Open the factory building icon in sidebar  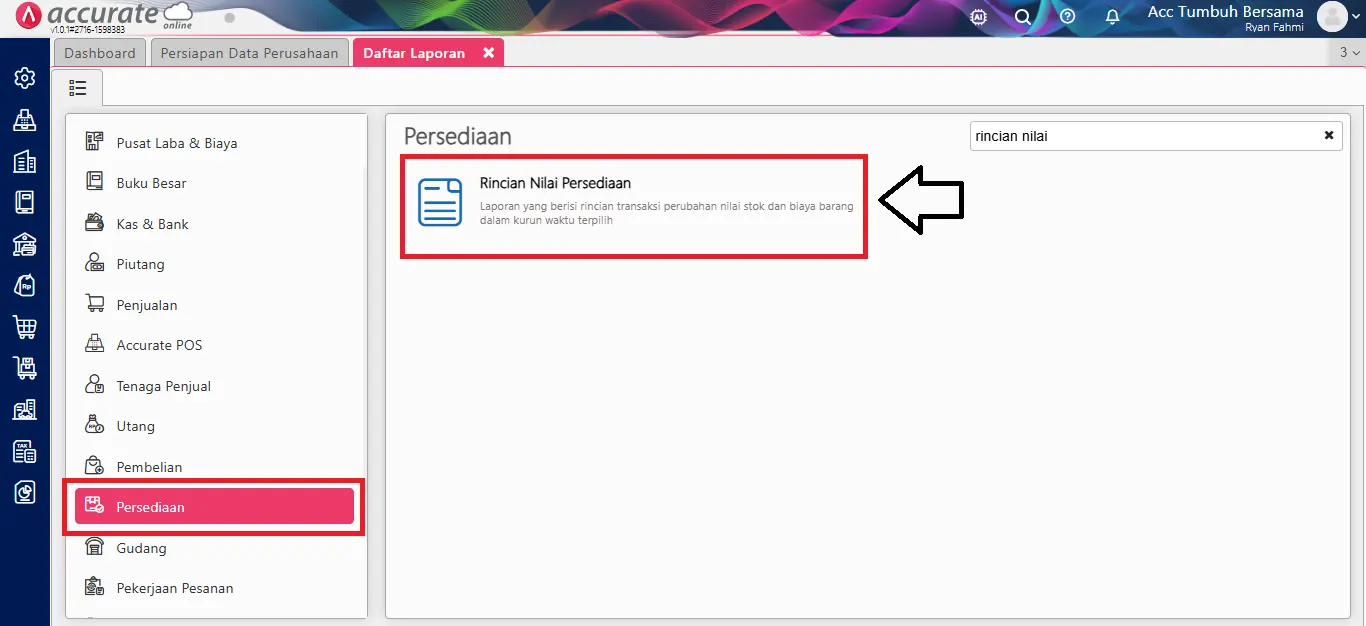coord(24,409)
